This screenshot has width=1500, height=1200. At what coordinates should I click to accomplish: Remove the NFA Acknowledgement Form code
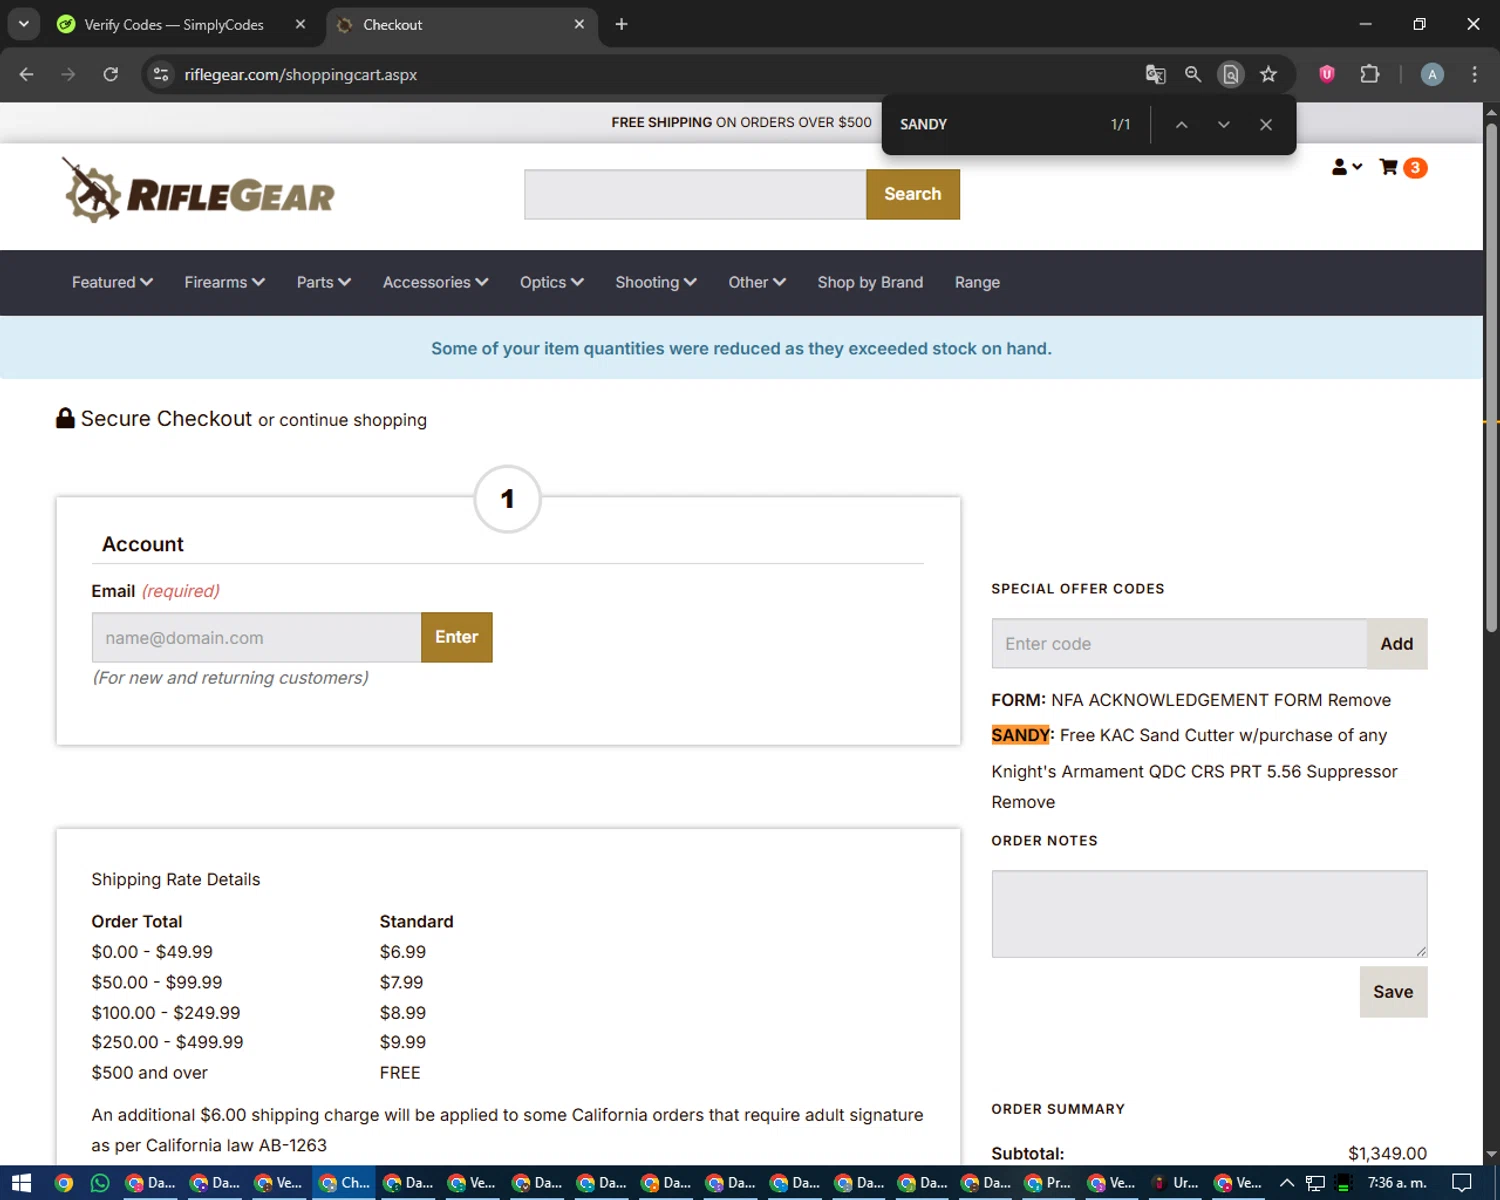[1359, 700]
